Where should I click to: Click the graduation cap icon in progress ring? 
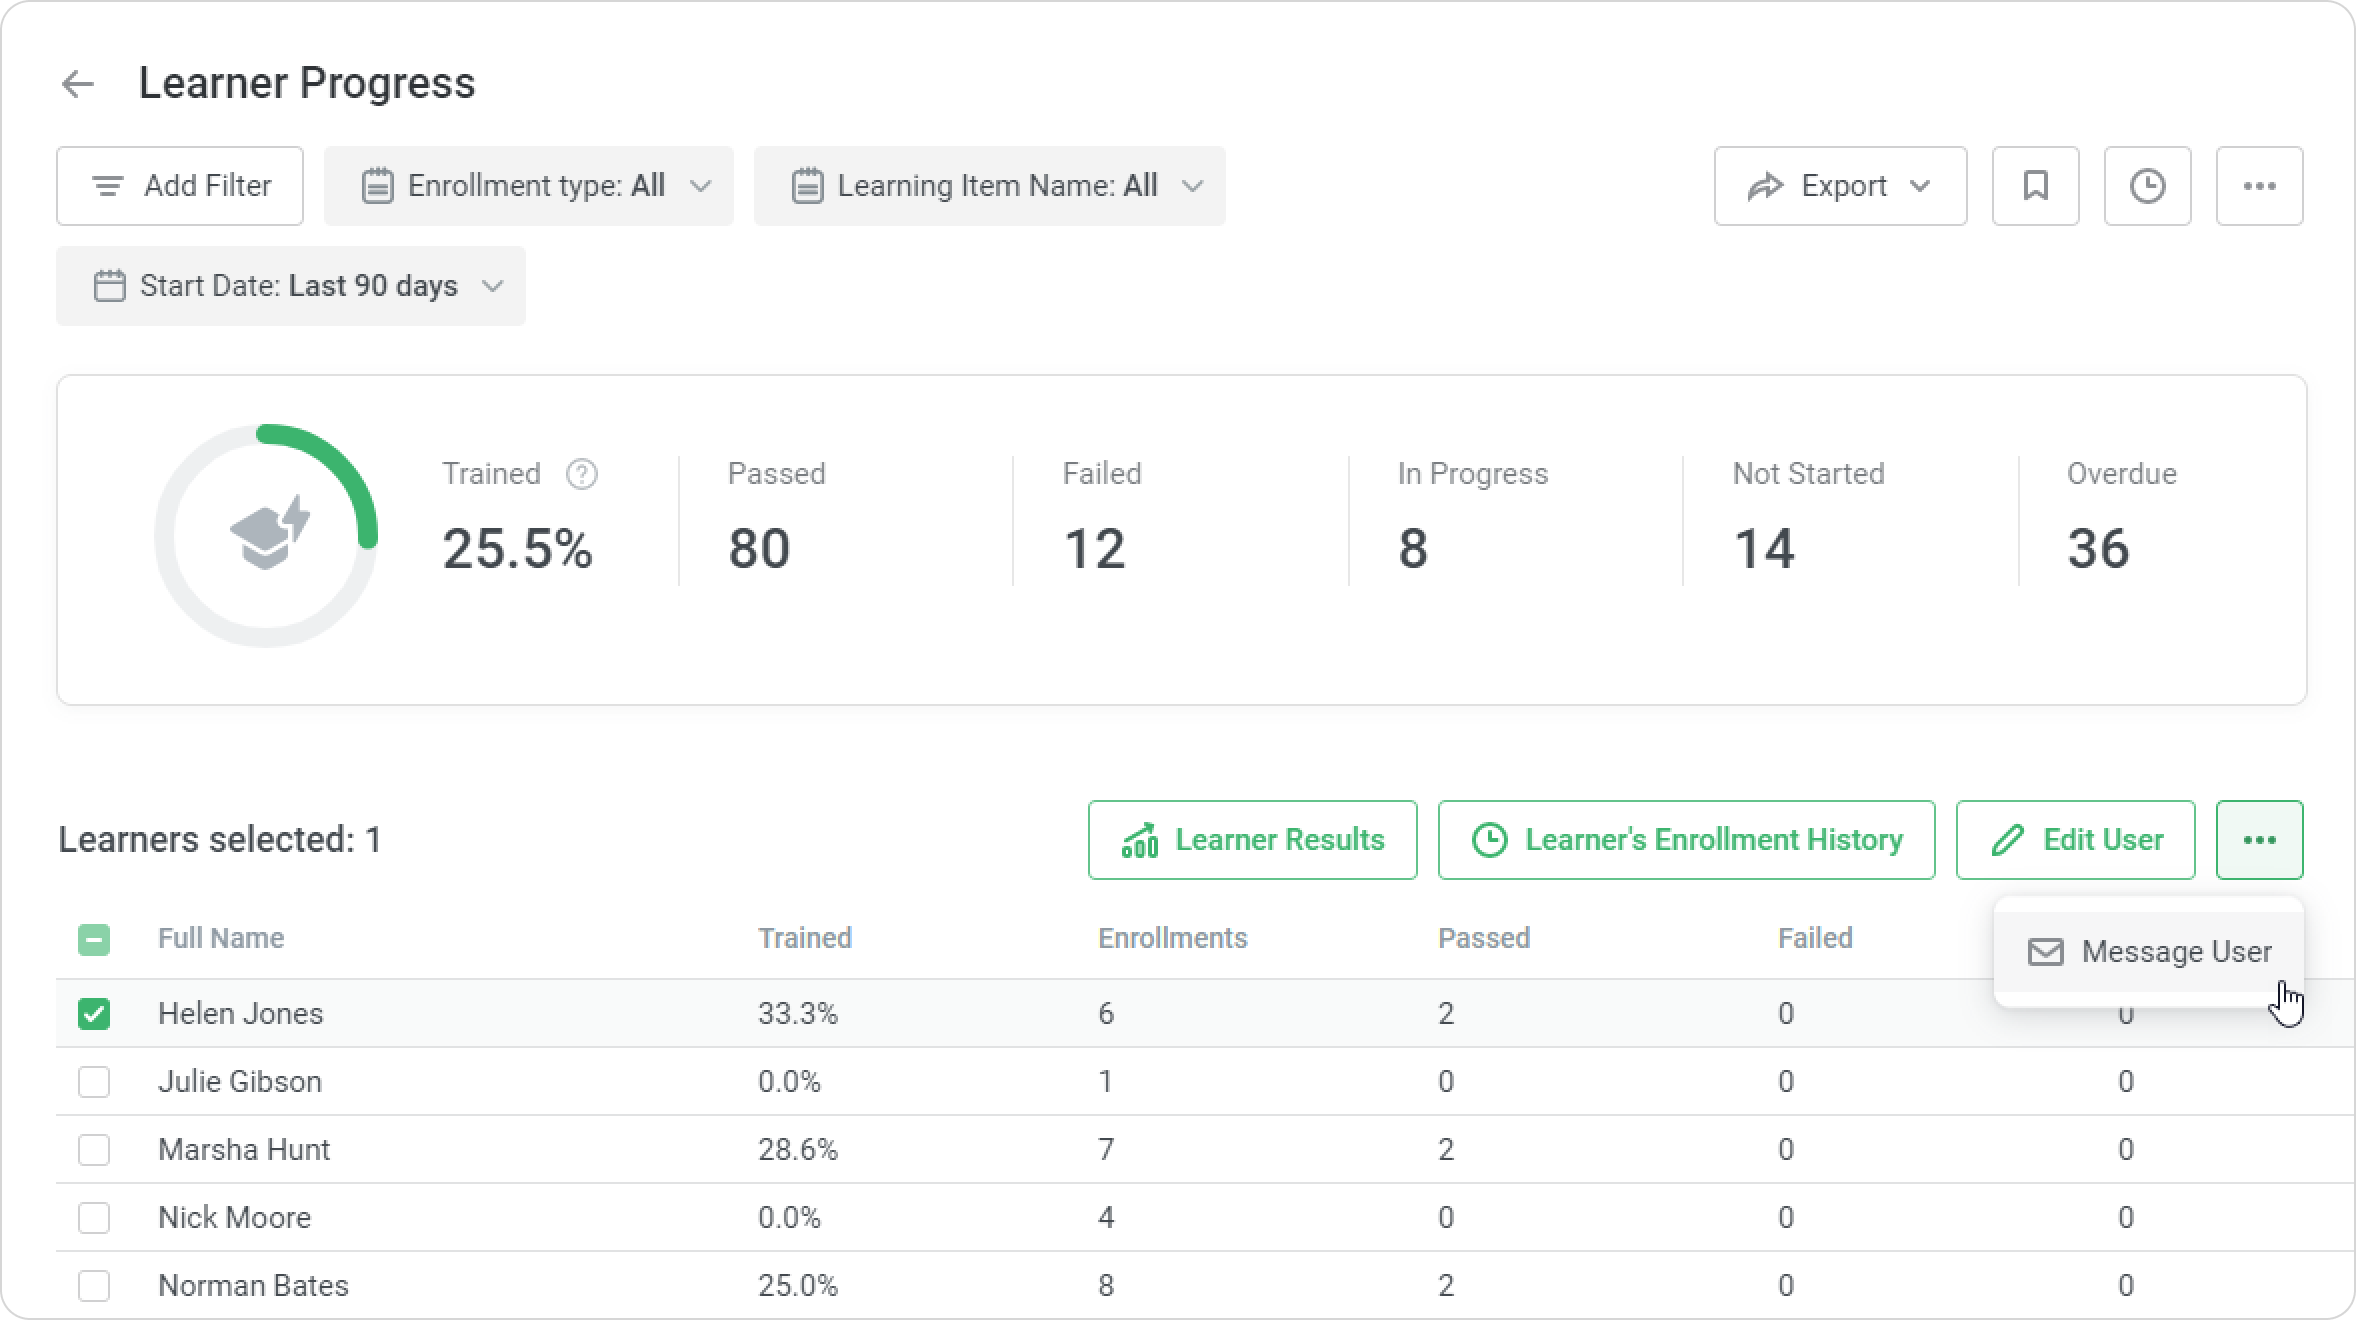coord(268,534)
